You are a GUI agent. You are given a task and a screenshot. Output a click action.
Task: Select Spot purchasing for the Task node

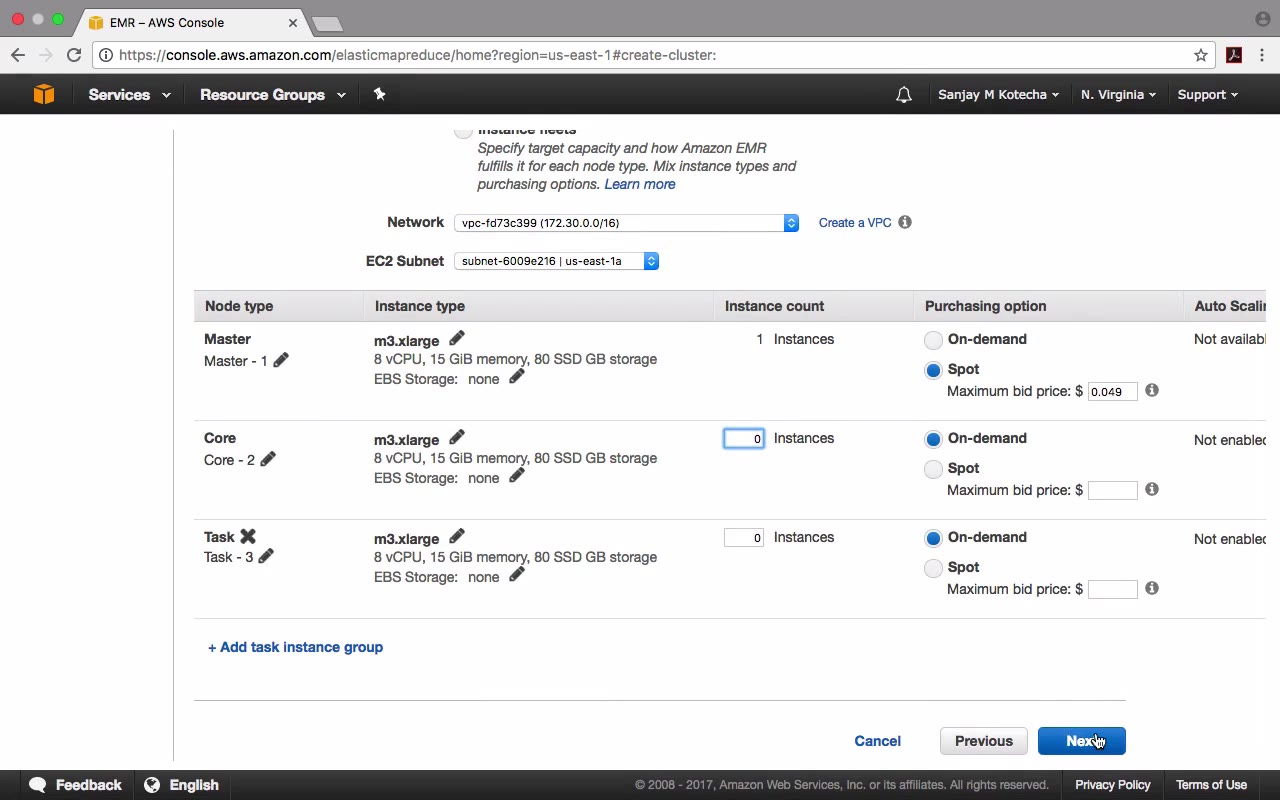[933, 568]
